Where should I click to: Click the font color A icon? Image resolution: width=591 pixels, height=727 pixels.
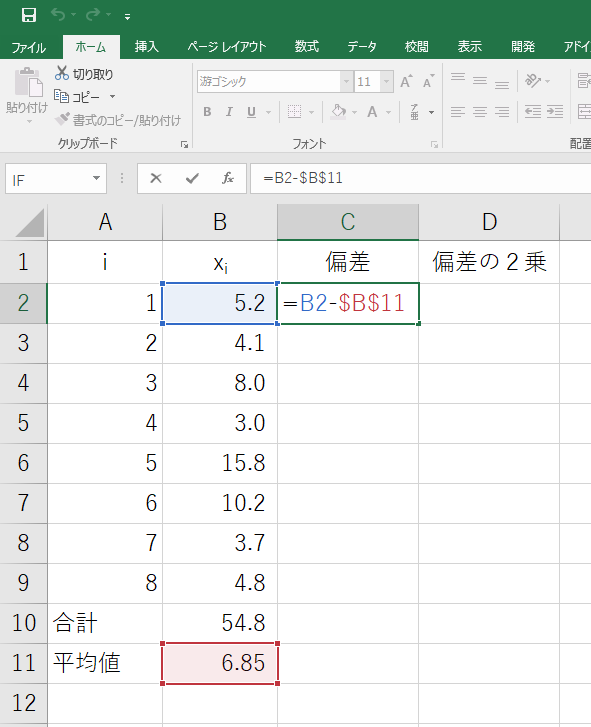tap(372, 112)
